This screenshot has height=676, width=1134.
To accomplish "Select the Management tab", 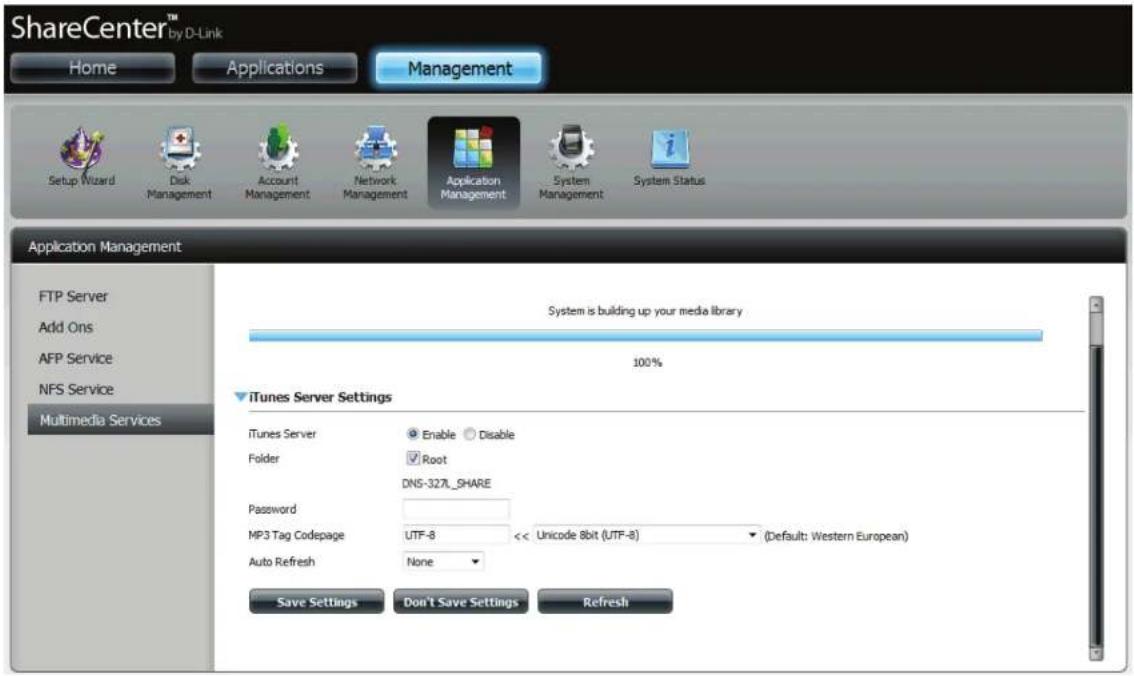I will click(x=459, y=69).
